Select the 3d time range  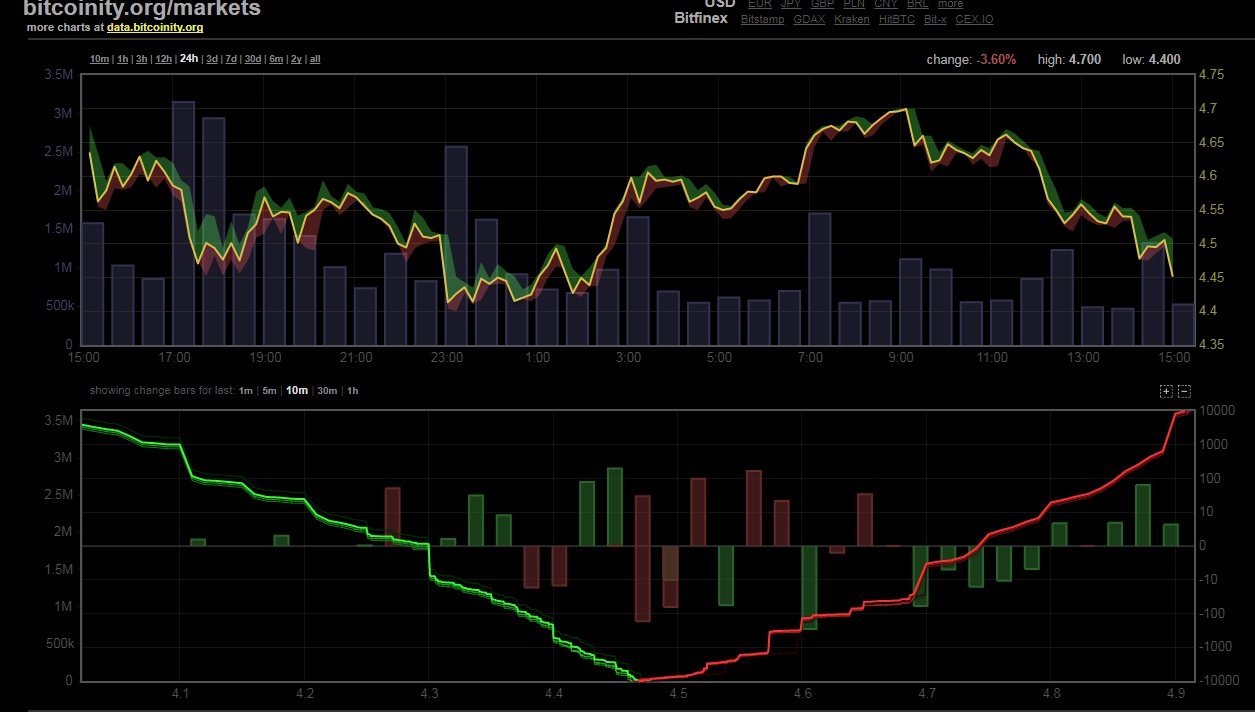pyautogui.click(x=211, y=59)
